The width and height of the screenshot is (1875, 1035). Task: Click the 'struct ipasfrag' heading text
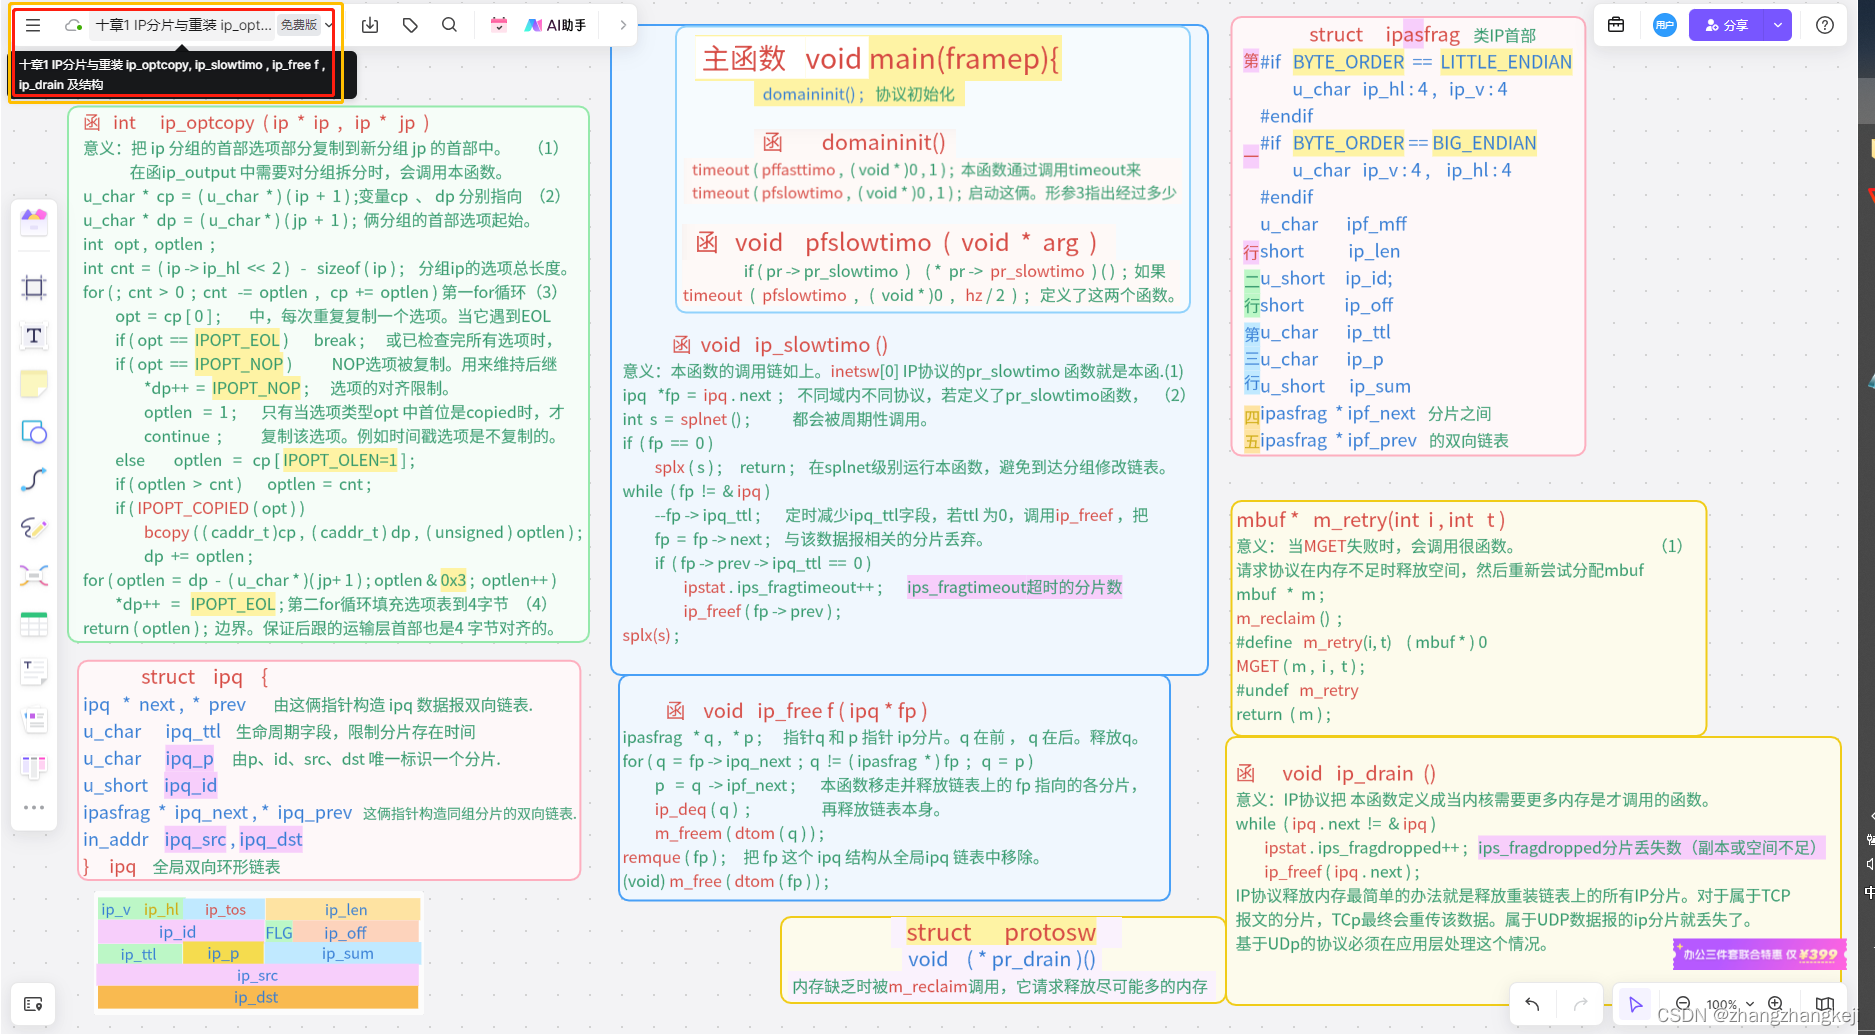(1385, 35)
